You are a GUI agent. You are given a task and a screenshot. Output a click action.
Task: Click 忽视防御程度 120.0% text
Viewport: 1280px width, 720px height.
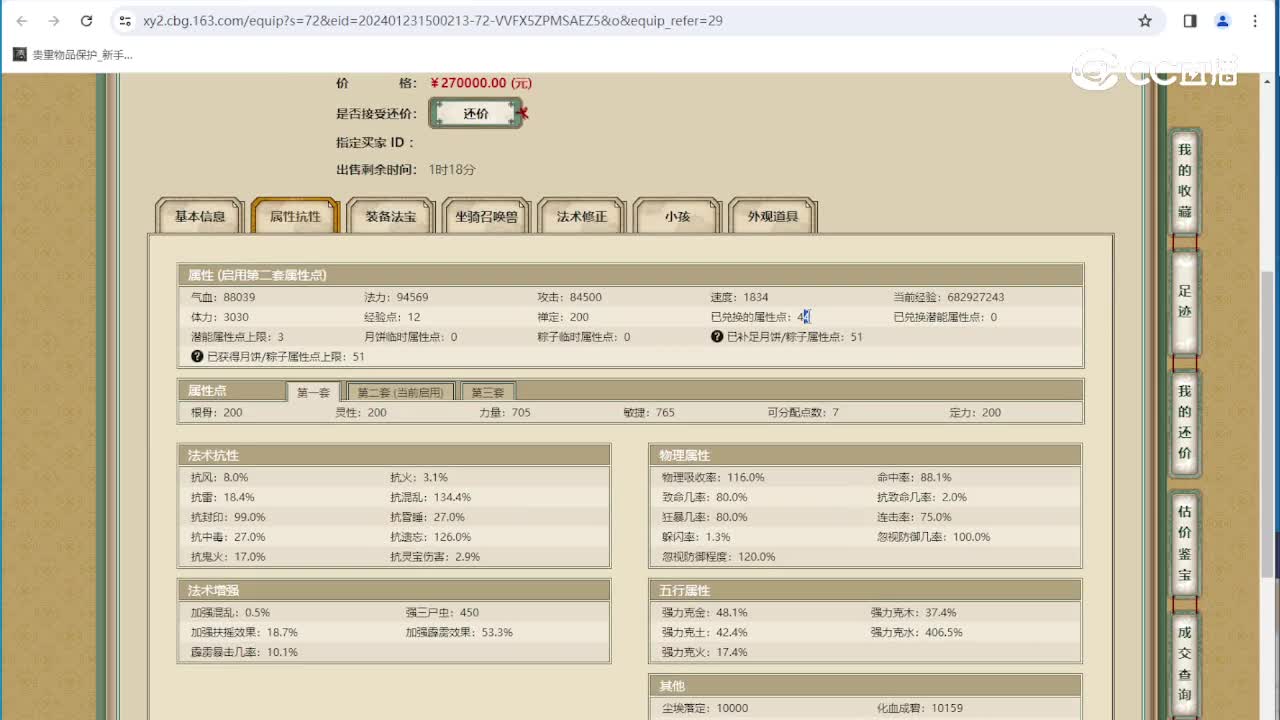(718, 557)
